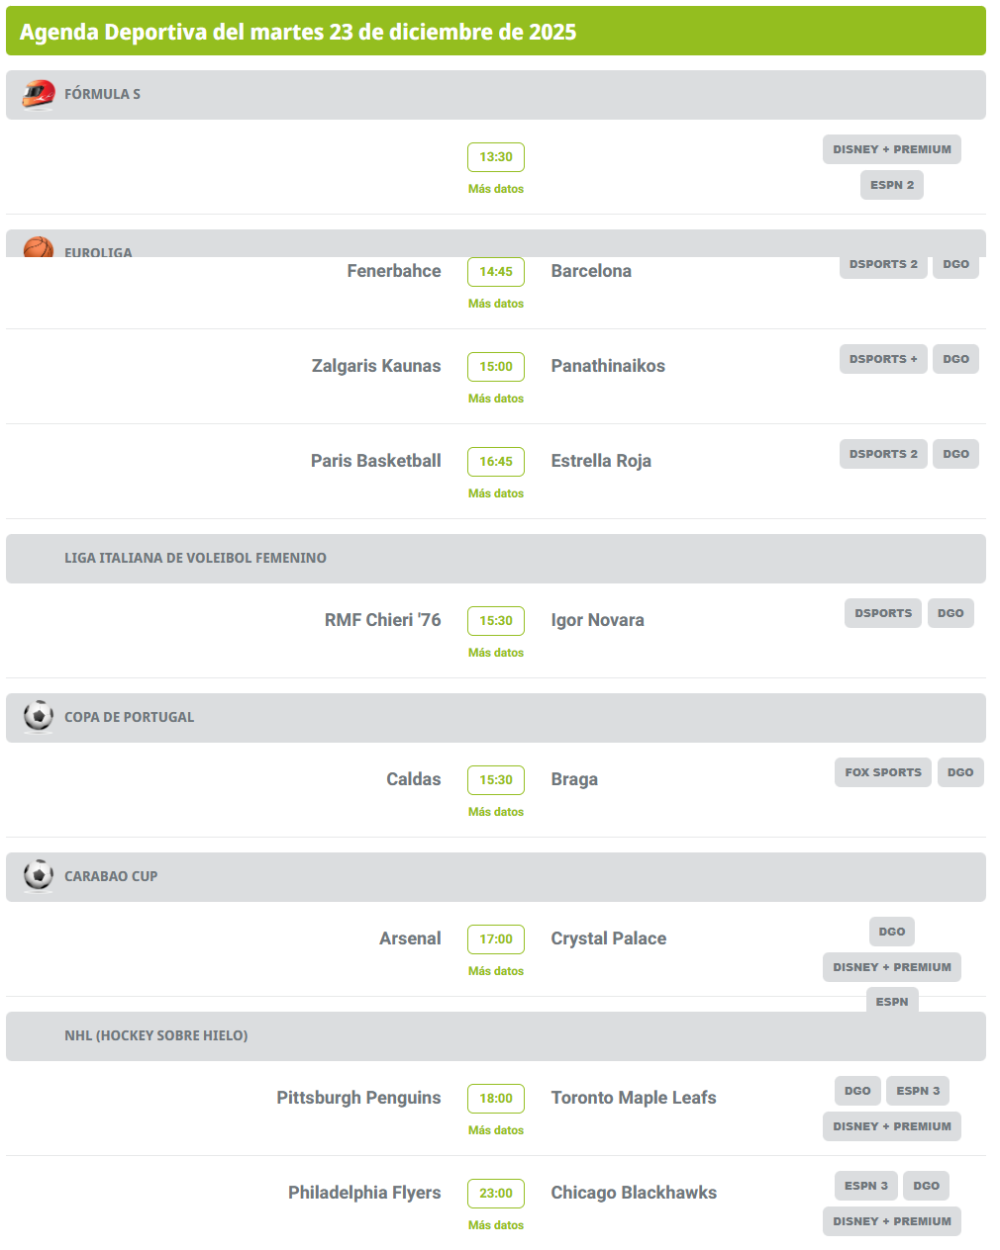Image resolution: width=1000 pixels, height=1250 pixels.
Task: Open Más datos under Fenerbahce vs Barcelona
Action: (496, 304)
